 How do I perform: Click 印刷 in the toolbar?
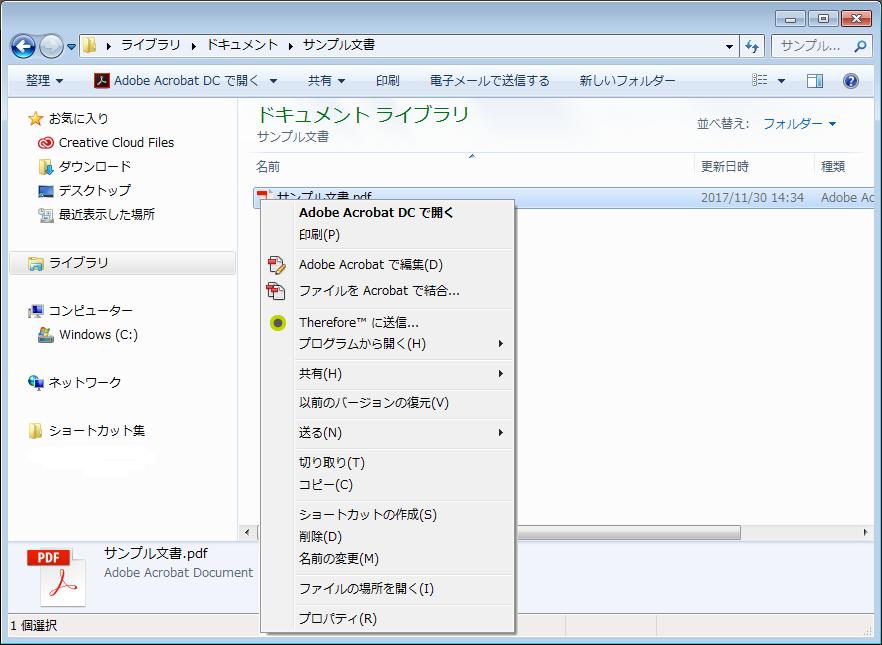click(x=388, y=81)
